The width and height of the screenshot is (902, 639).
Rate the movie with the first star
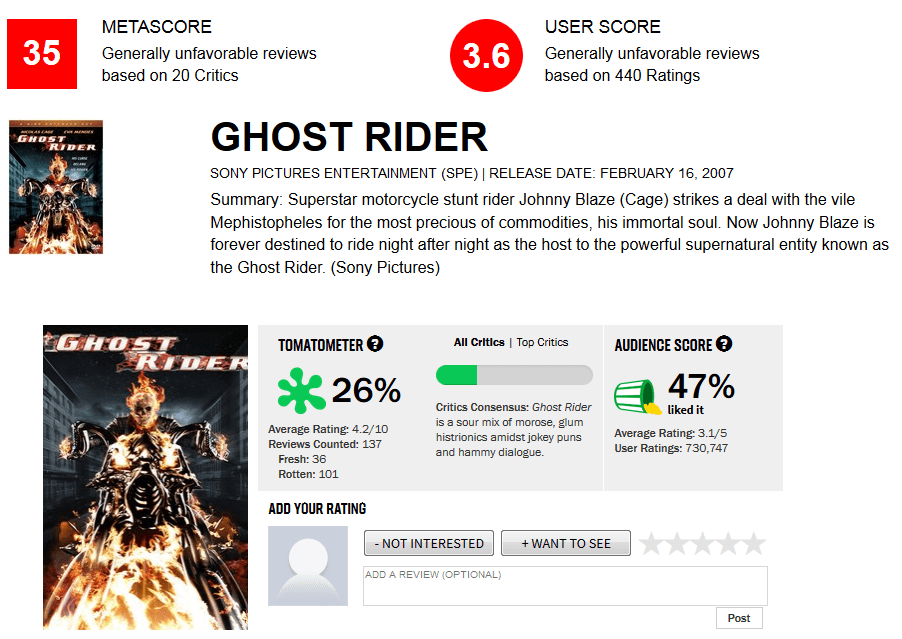pyautogui.click(x=651, y=544)
